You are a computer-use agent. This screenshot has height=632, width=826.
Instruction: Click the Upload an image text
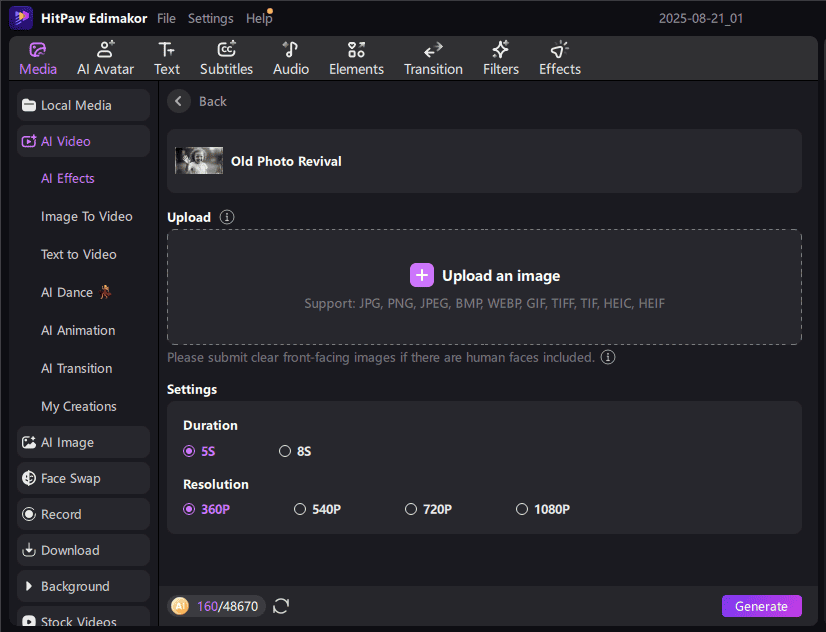501,275
